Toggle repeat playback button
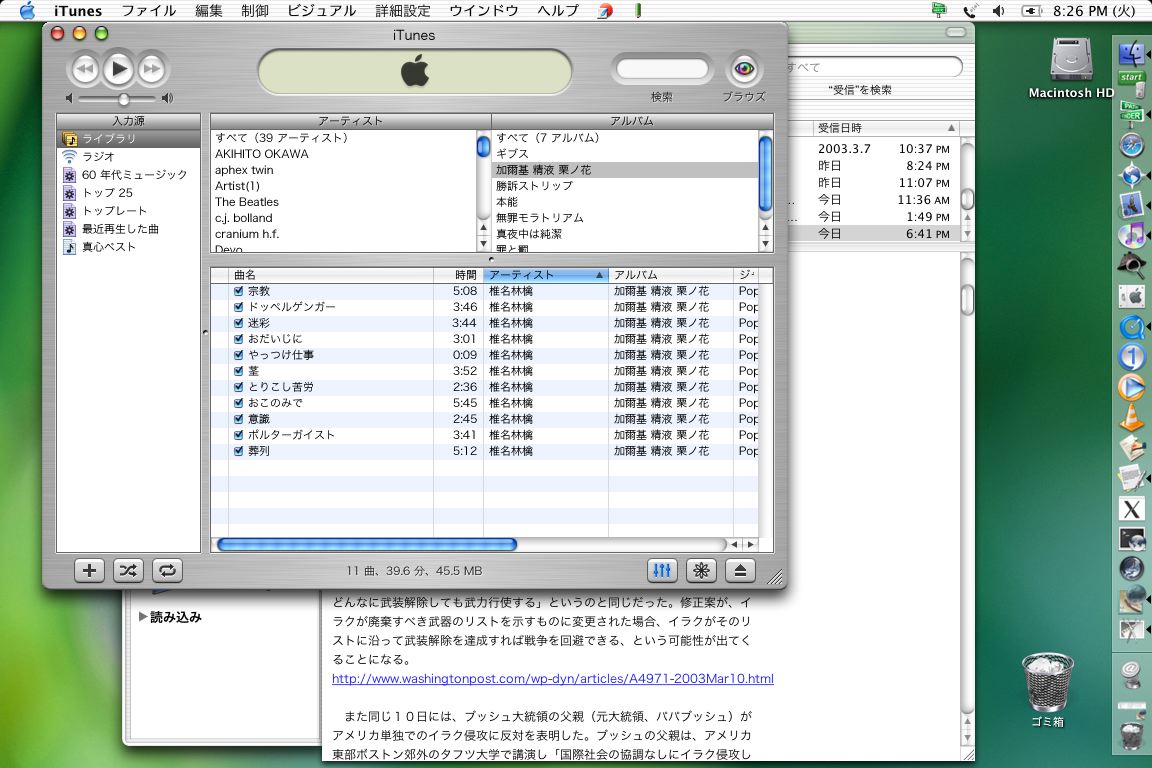Image resolution: width=1152 pixels, height=768 pixels. pyautogui.click(x=167, y=571)
